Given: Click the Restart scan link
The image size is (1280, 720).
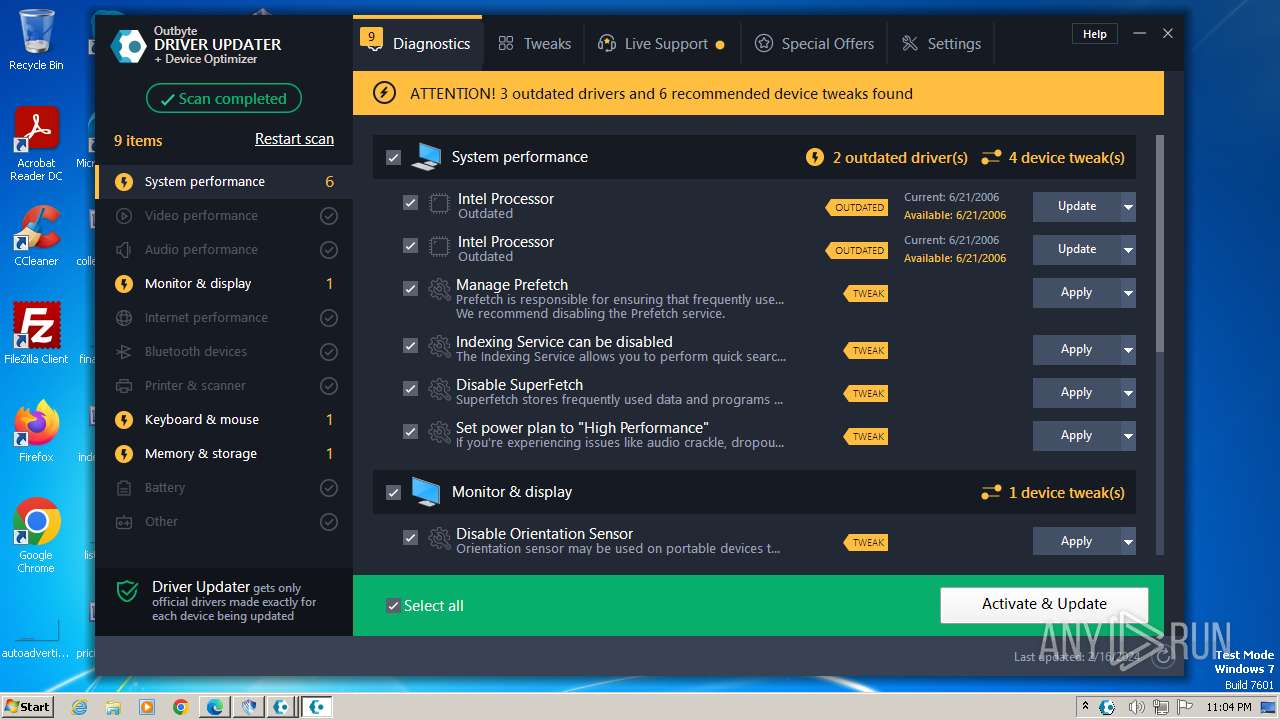Looking at the screenshot, I should click(x=294, y=139).
